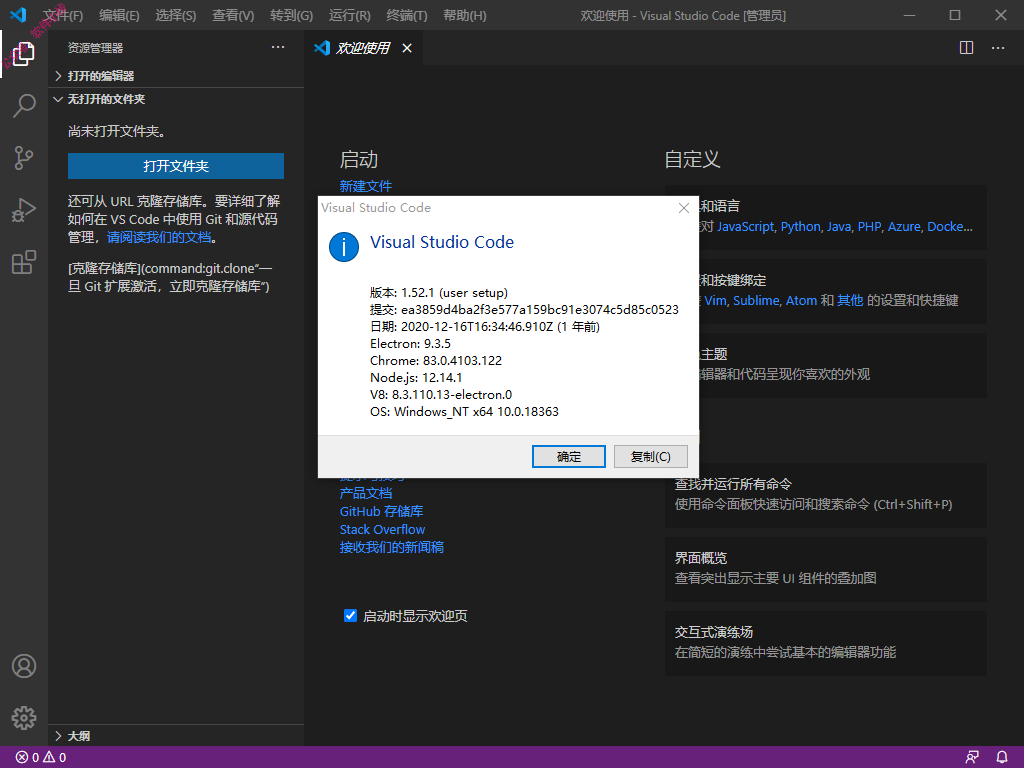This screenshot has width=1024, height=768.
Task: Open the 查看(V) menu
Action: pos(232,15)
